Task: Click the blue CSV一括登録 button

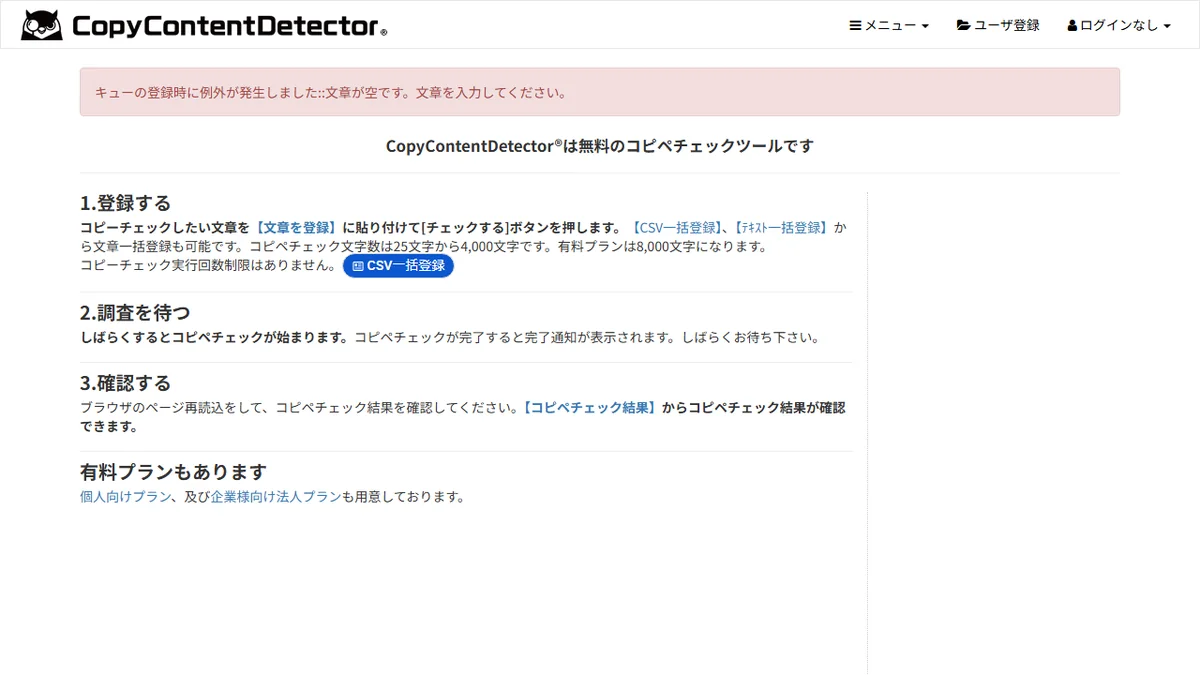Action: [398, 266]
